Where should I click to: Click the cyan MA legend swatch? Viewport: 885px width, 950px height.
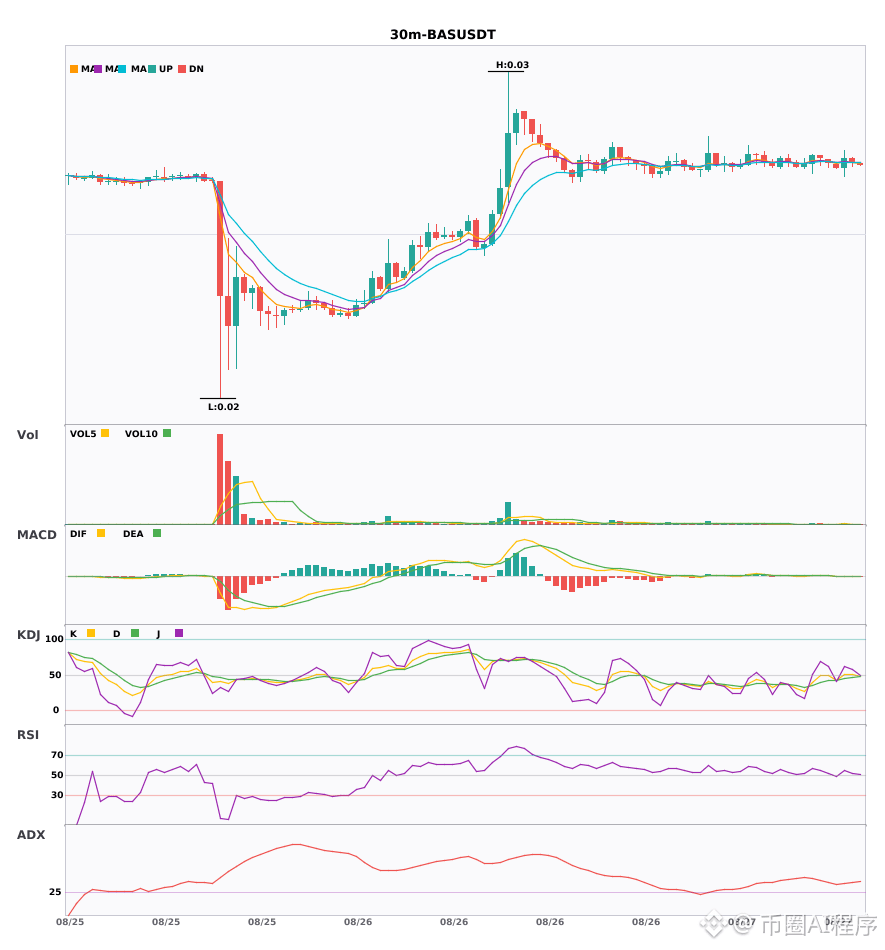(122, 69)
